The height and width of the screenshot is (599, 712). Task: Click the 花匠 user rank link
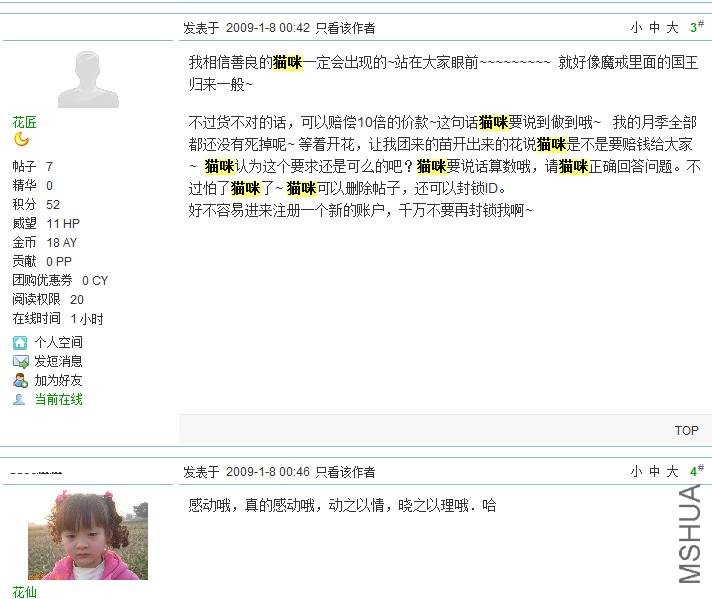[x=25, y=122]
